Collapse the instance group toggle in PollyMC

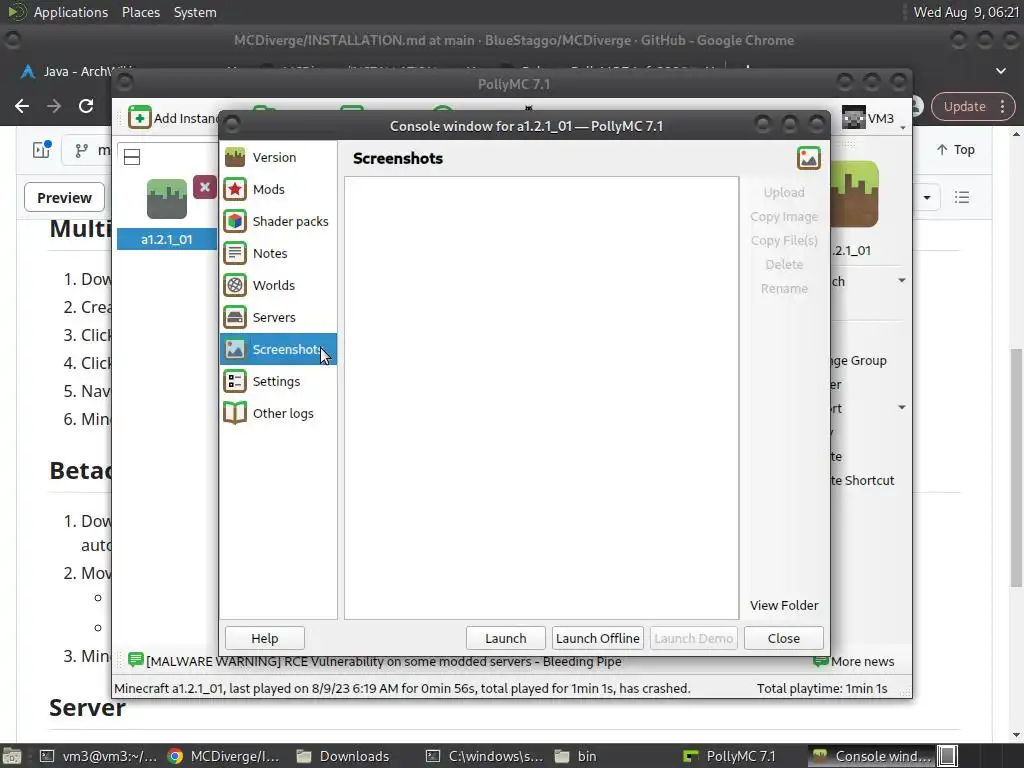click(x=132, y=157)
